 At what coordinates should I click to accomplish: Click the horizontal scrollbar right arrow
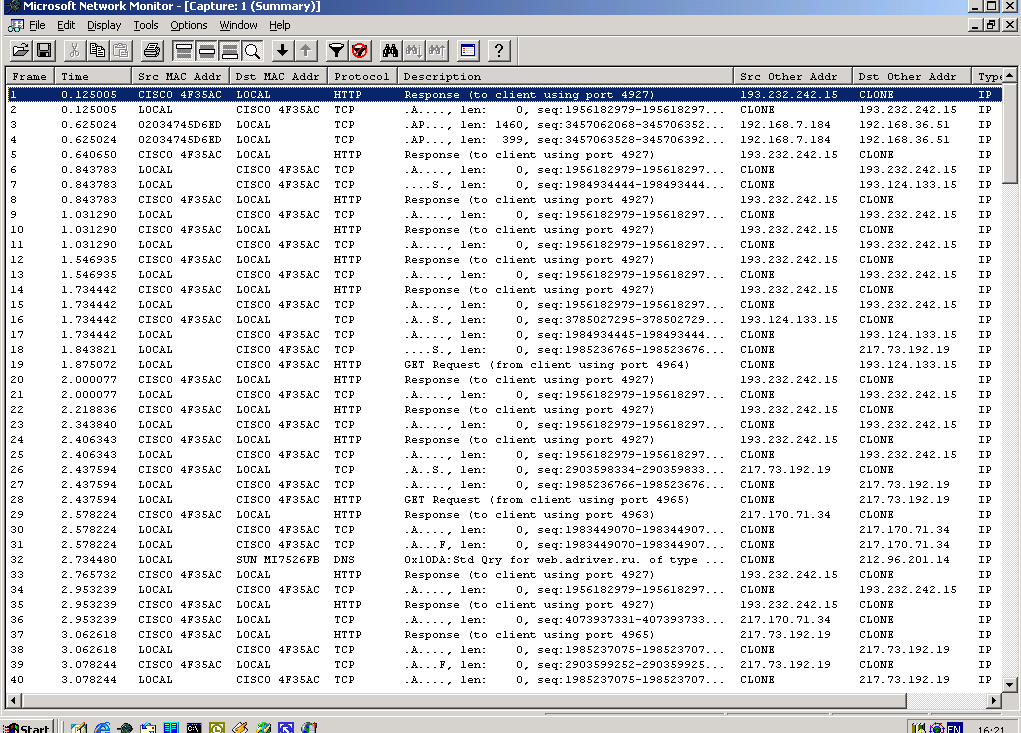coord(994,700)
